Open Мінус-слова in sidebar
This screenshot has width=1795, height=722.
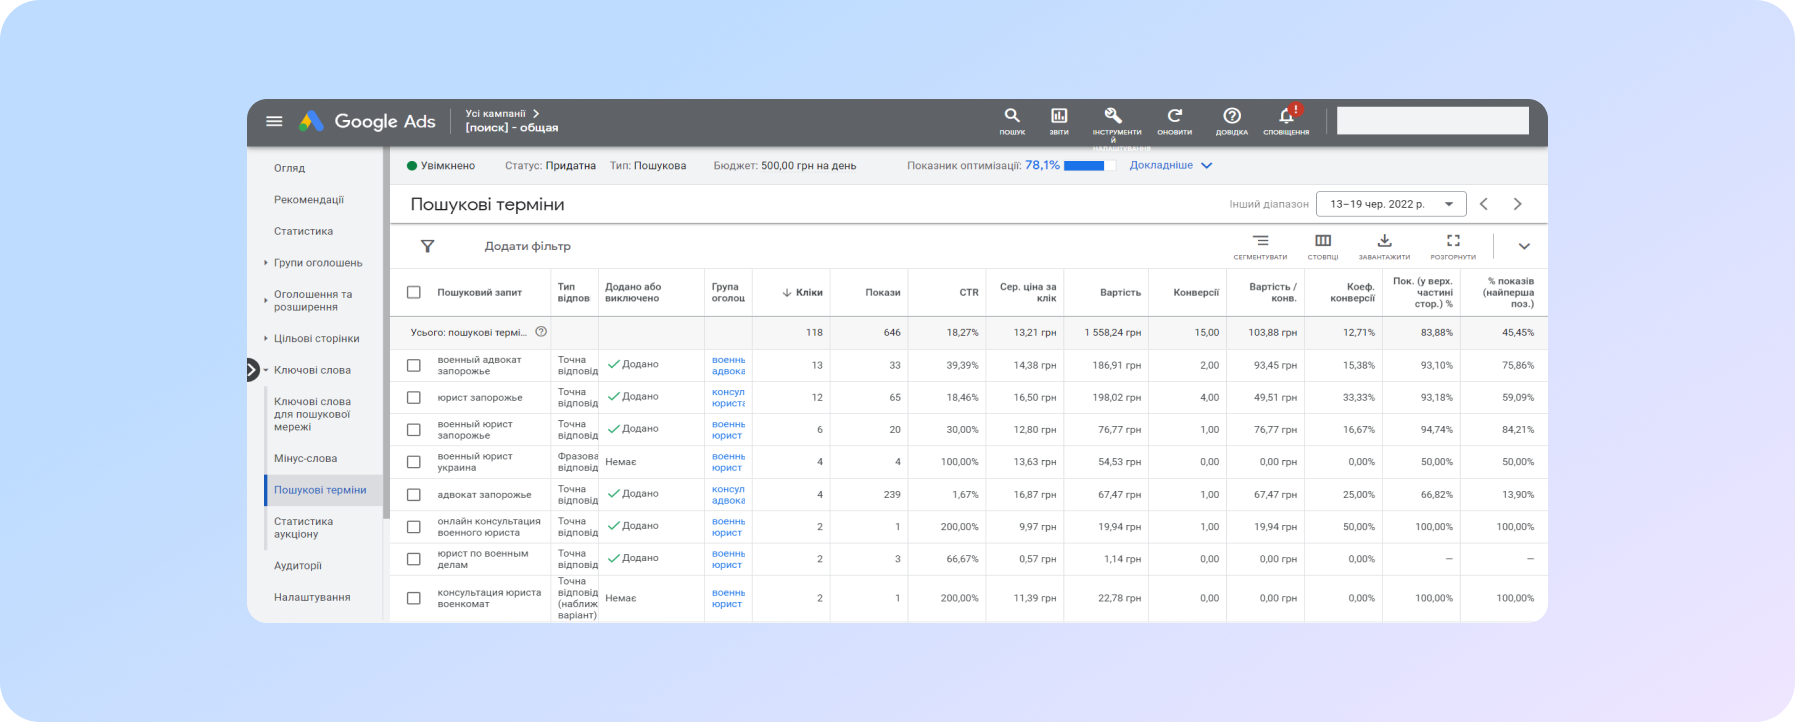click(305, 458)
